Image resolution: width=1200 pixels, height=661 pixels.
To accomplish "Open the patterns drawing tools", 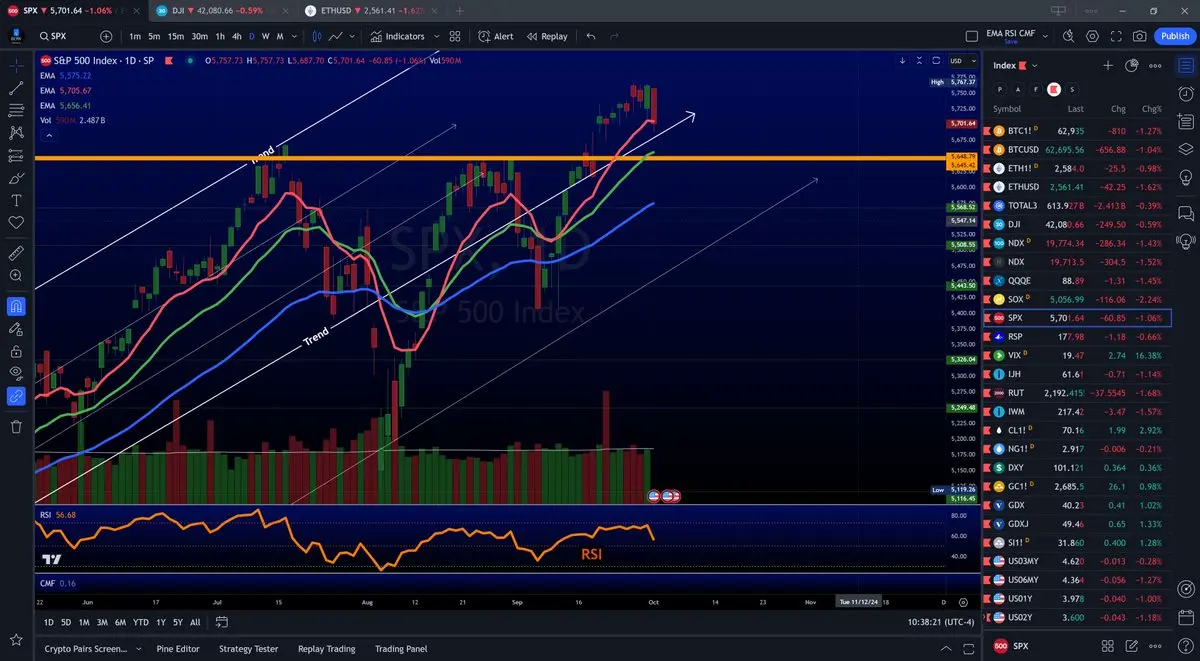I will click(x=16, y=132).
